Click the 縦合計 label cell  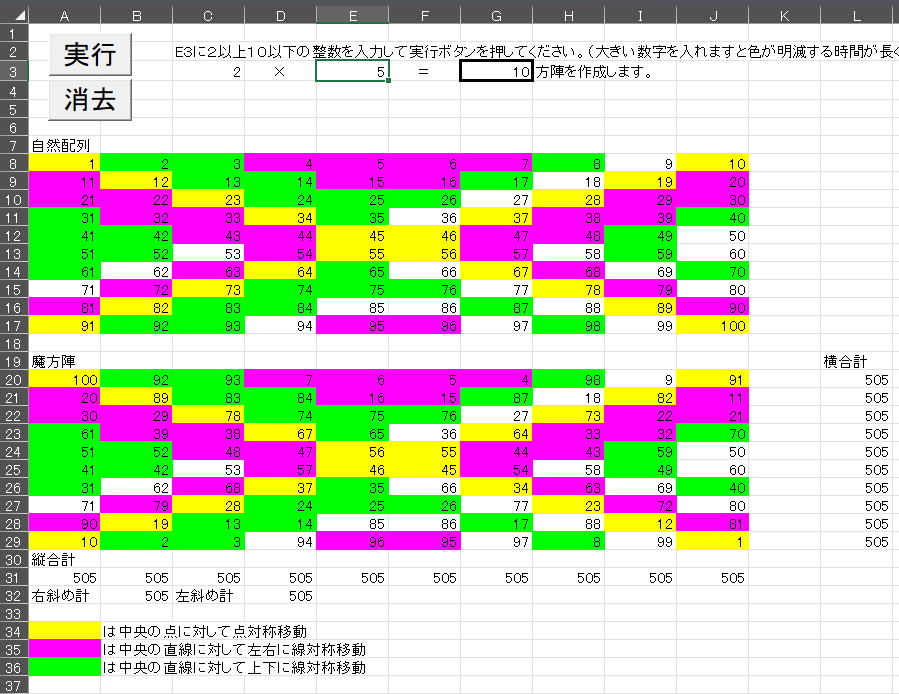65,558
